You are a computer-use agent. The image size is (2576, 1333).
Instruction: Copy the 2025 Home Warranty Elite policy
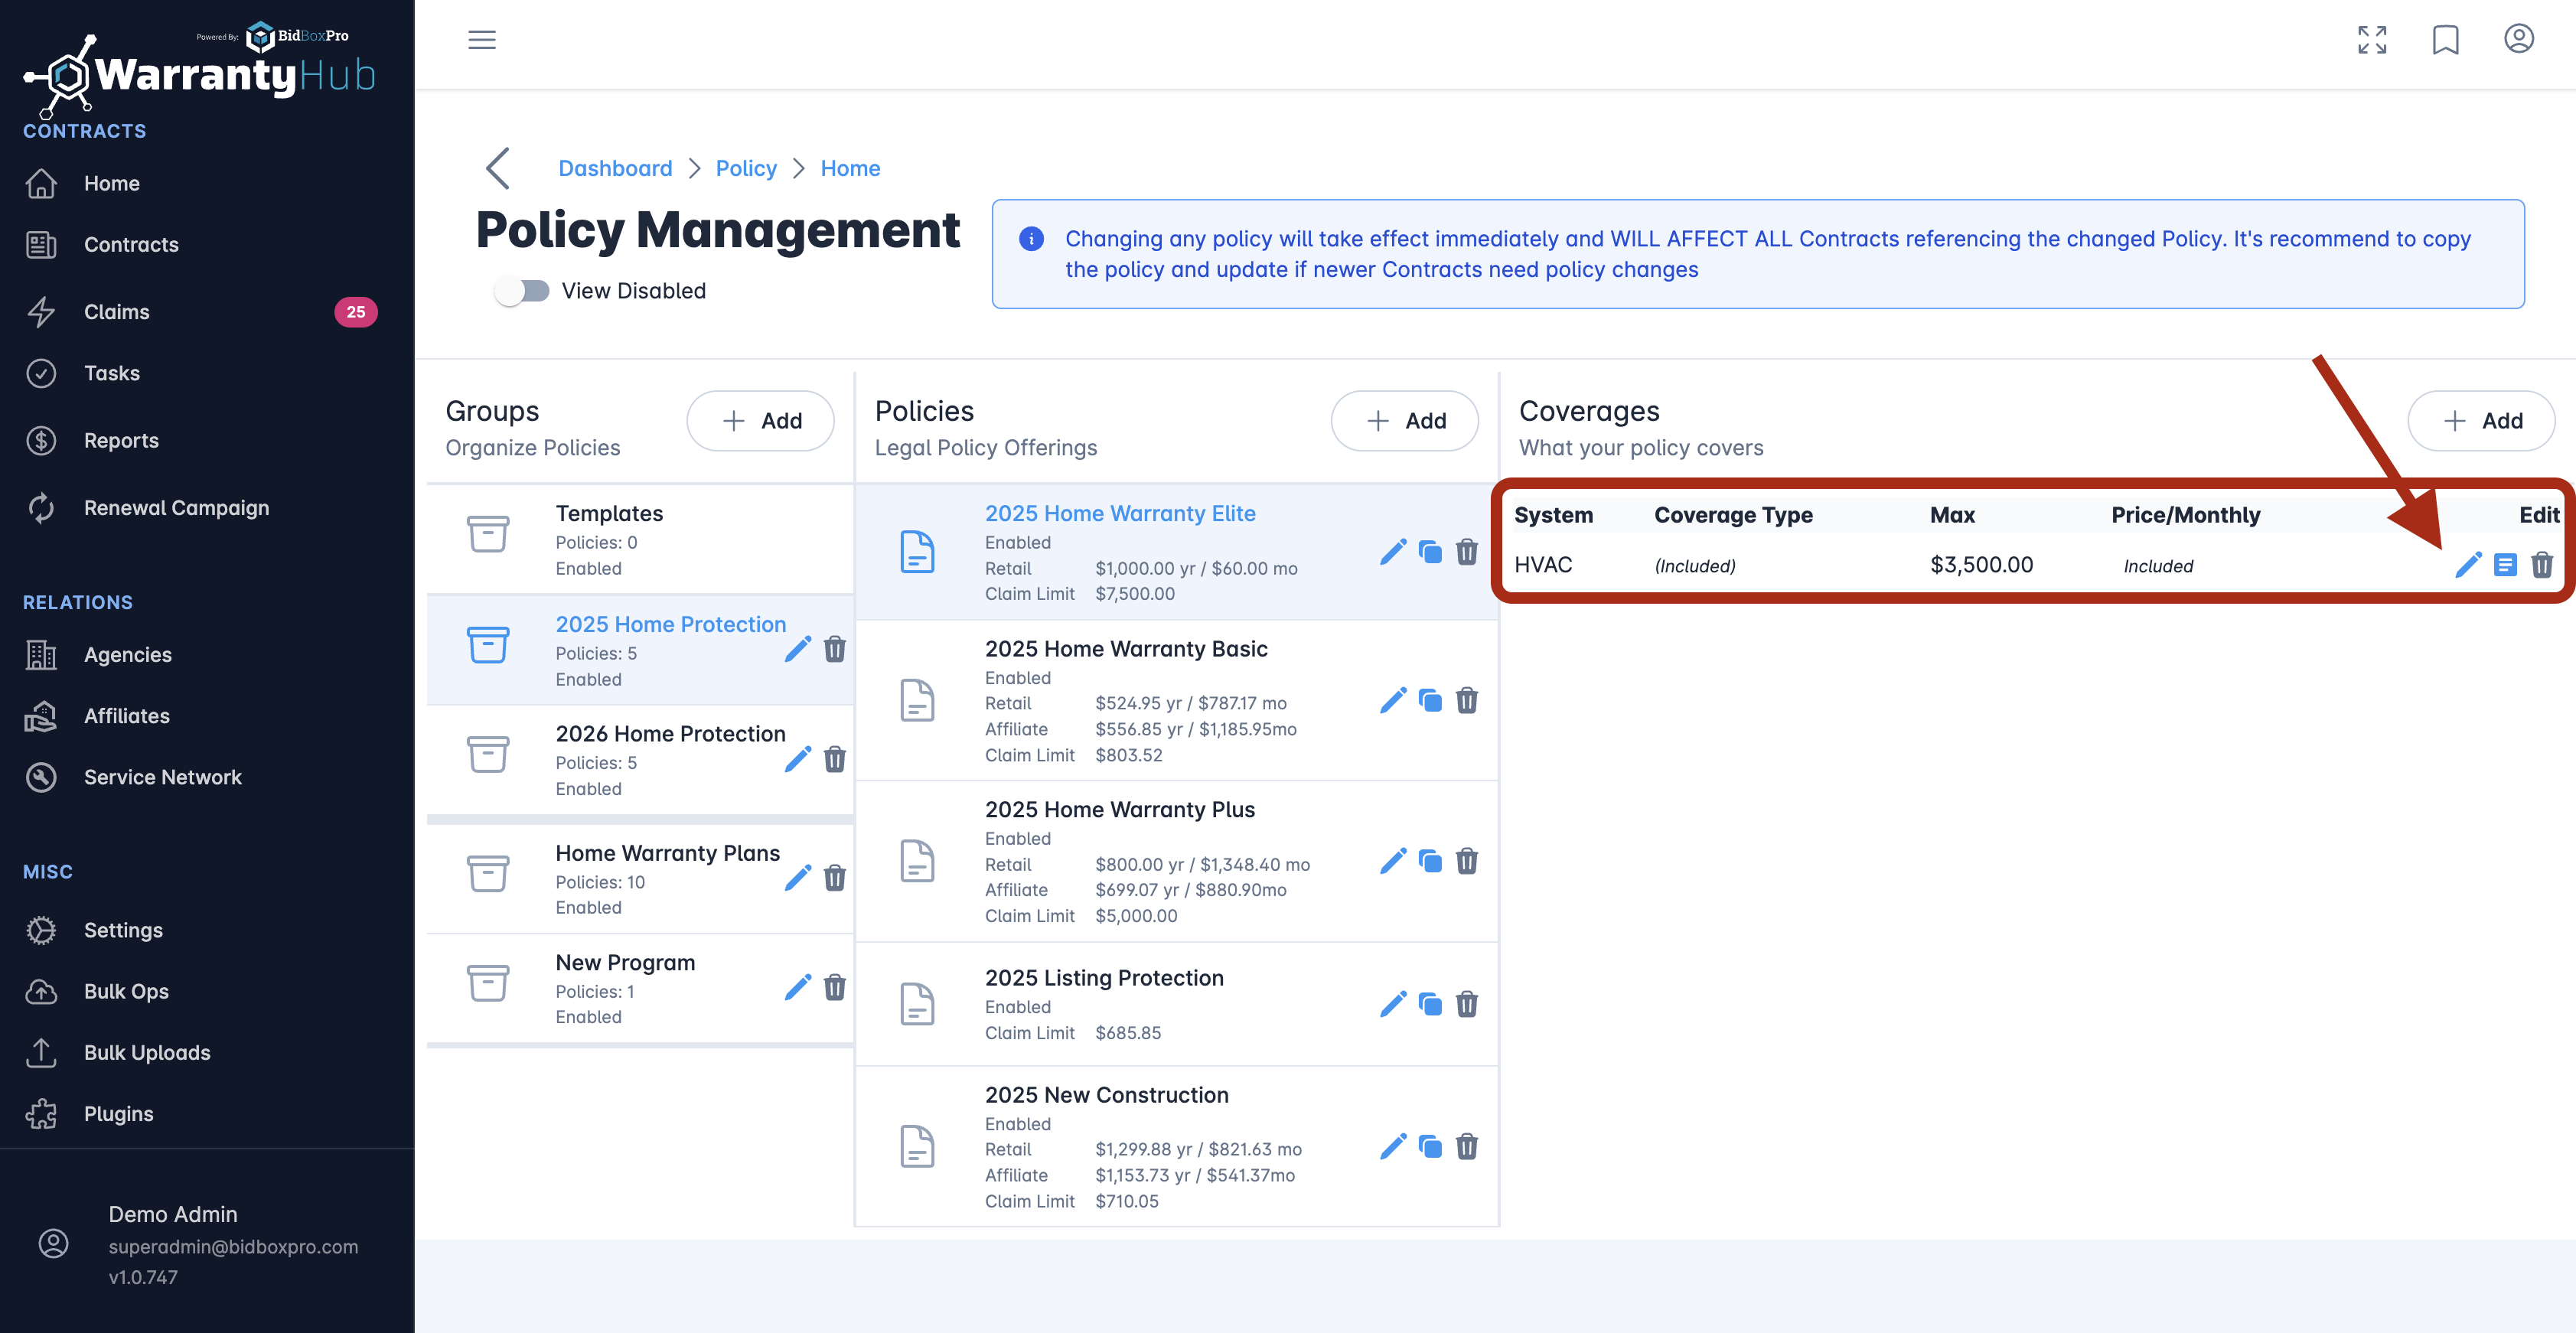pos(1430,552)
